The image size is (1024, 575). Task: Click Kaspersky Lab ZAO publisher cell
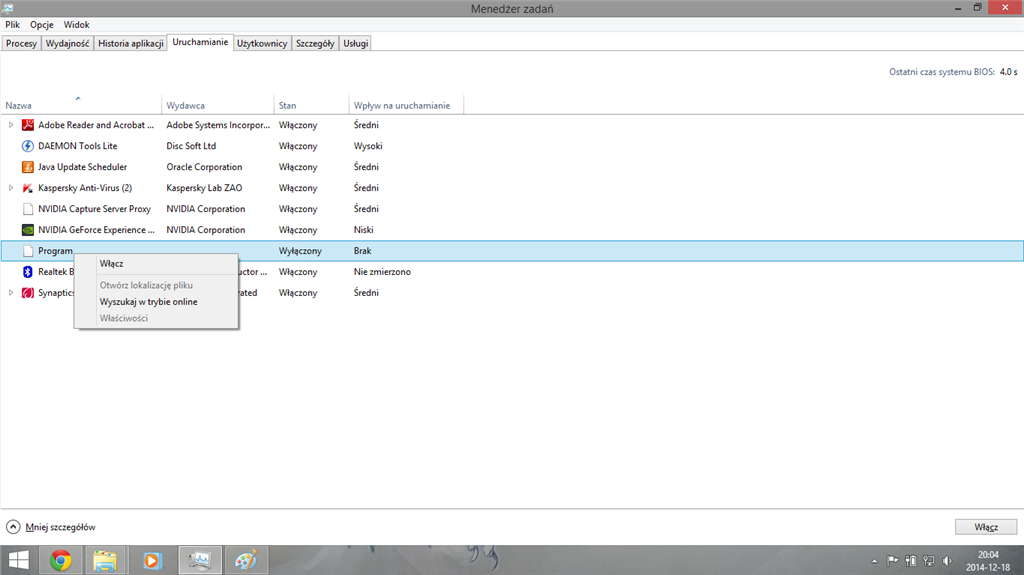coord(204,188)
